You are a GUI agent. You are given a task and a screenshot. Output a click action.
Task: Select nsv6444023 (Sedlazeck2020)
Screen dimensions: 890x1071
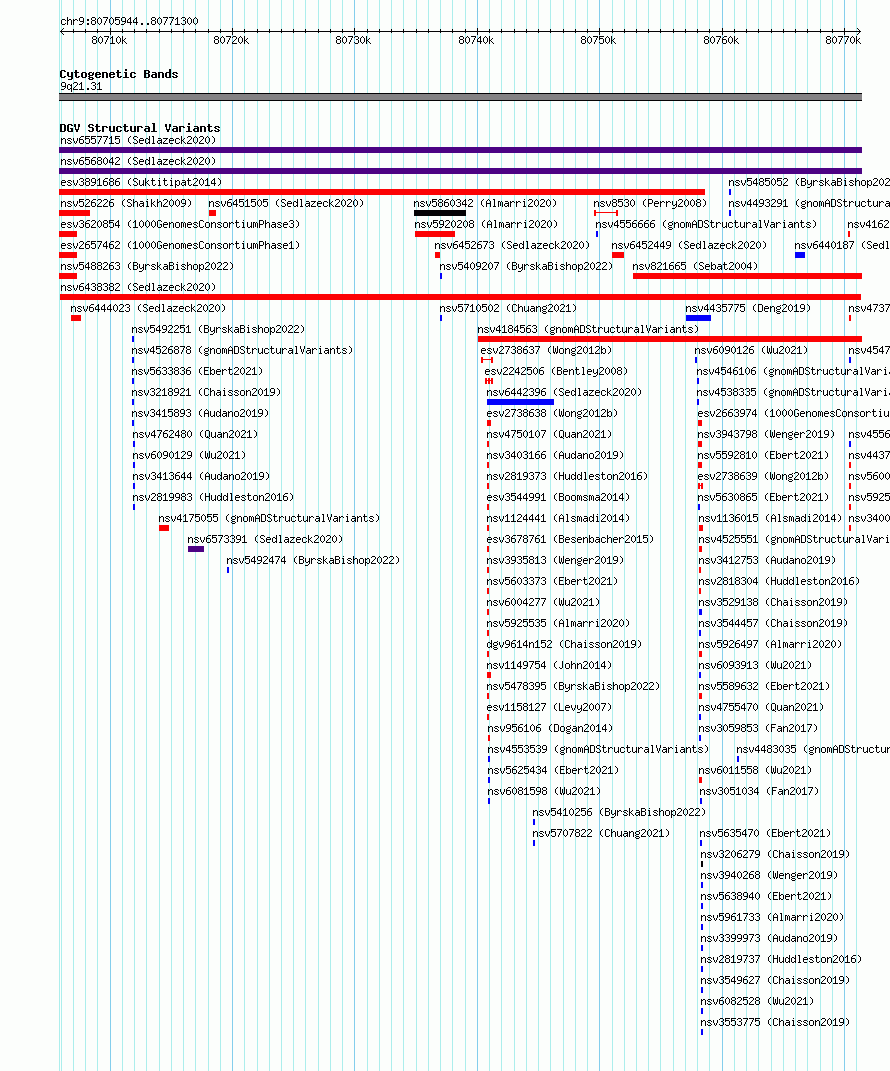pos(148,309)
